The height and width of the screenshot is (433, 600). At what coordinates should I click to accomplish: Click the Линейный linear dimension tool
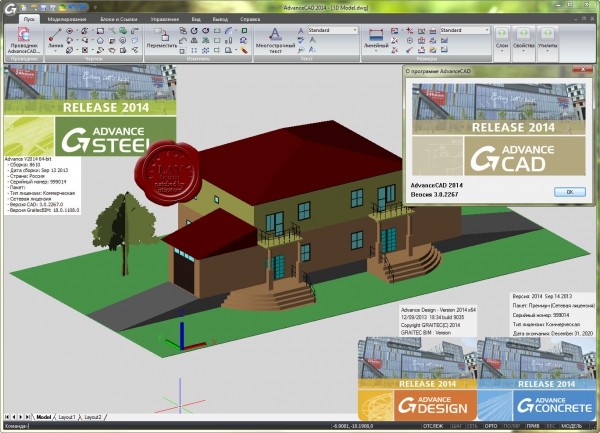point(376,37)
